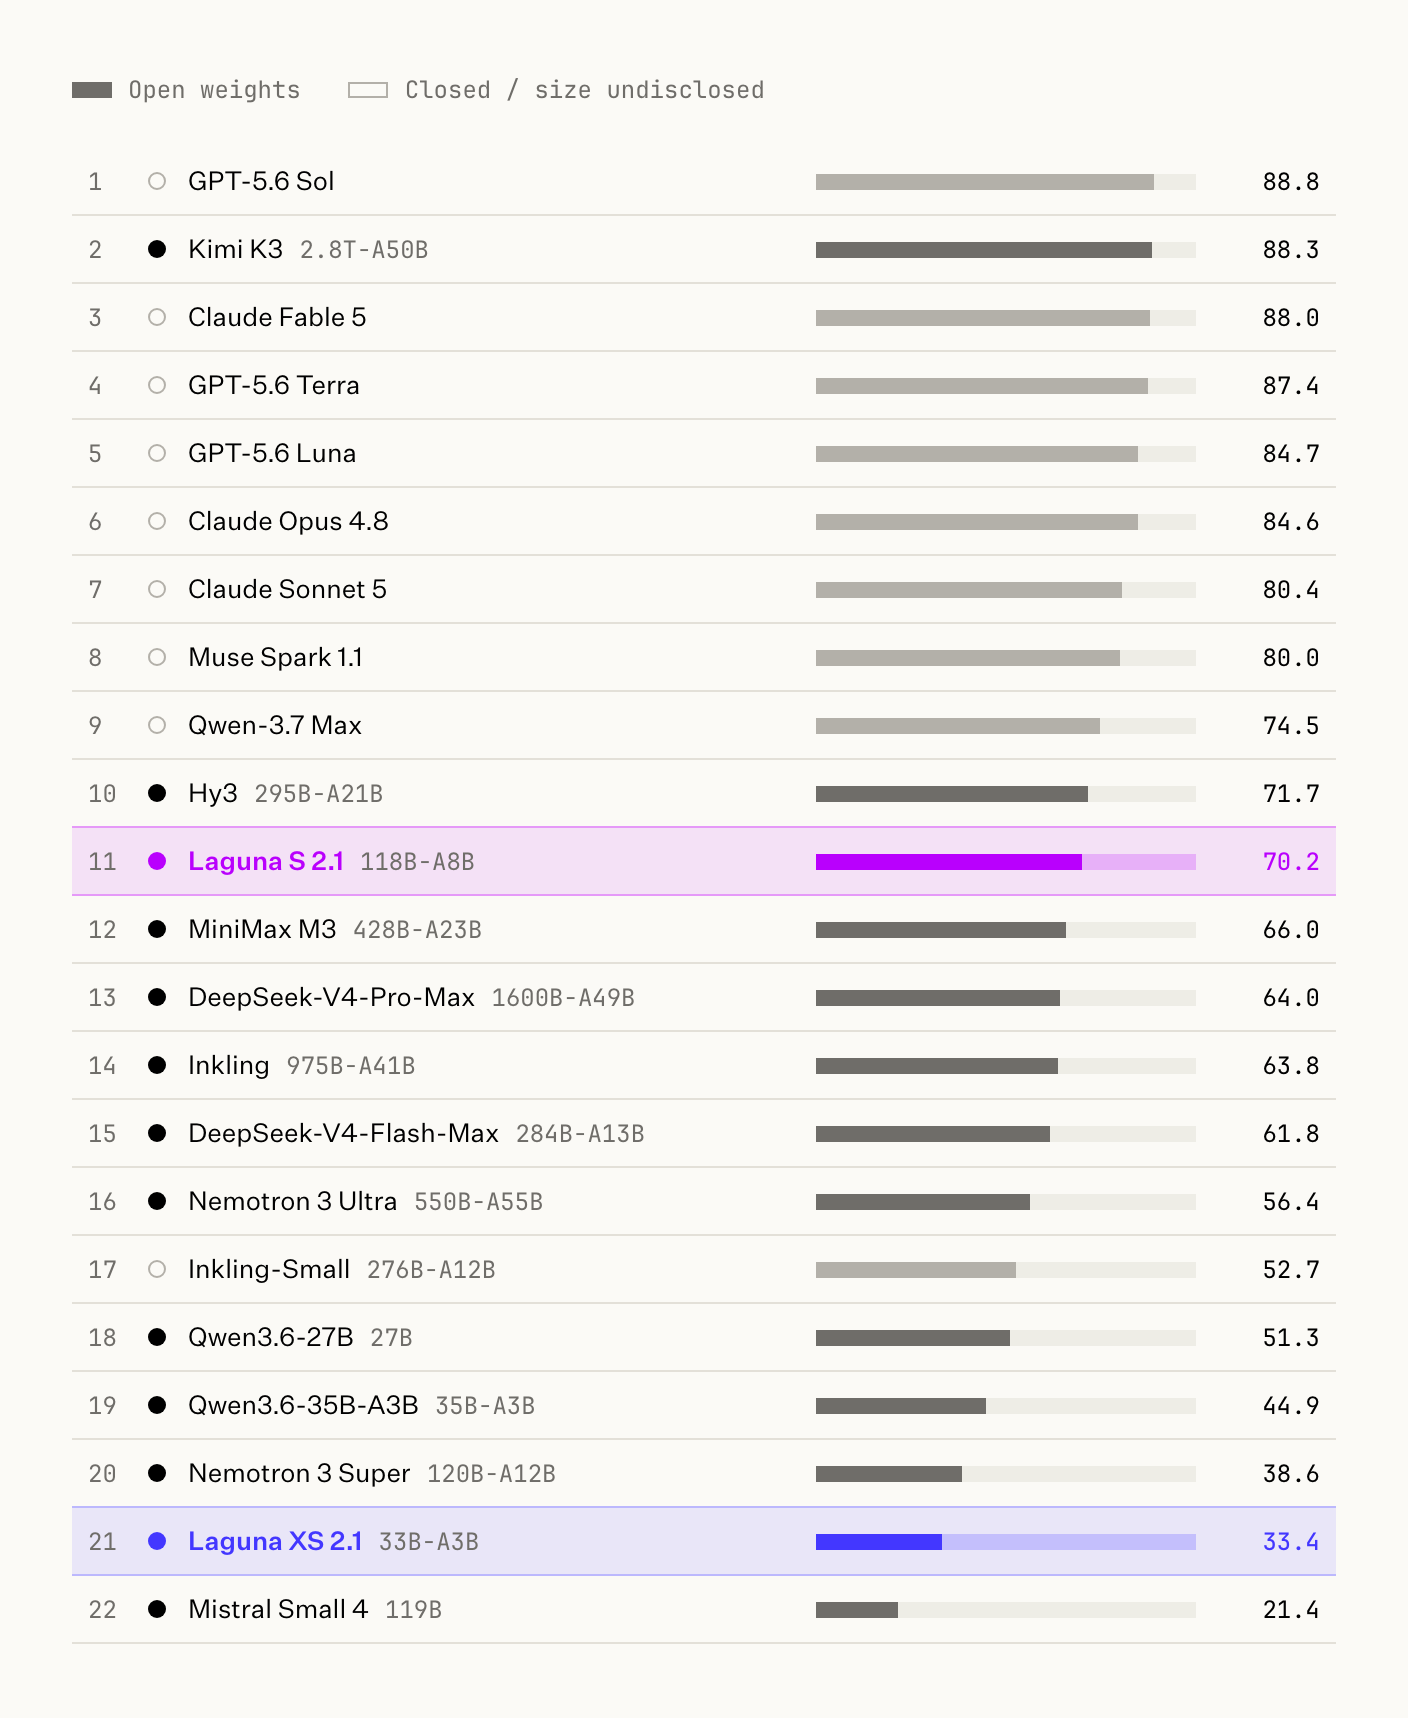Click the purple dot beside Laguna S 2.1
The image size is (1408, 1718).
click(x=157, y=861)
